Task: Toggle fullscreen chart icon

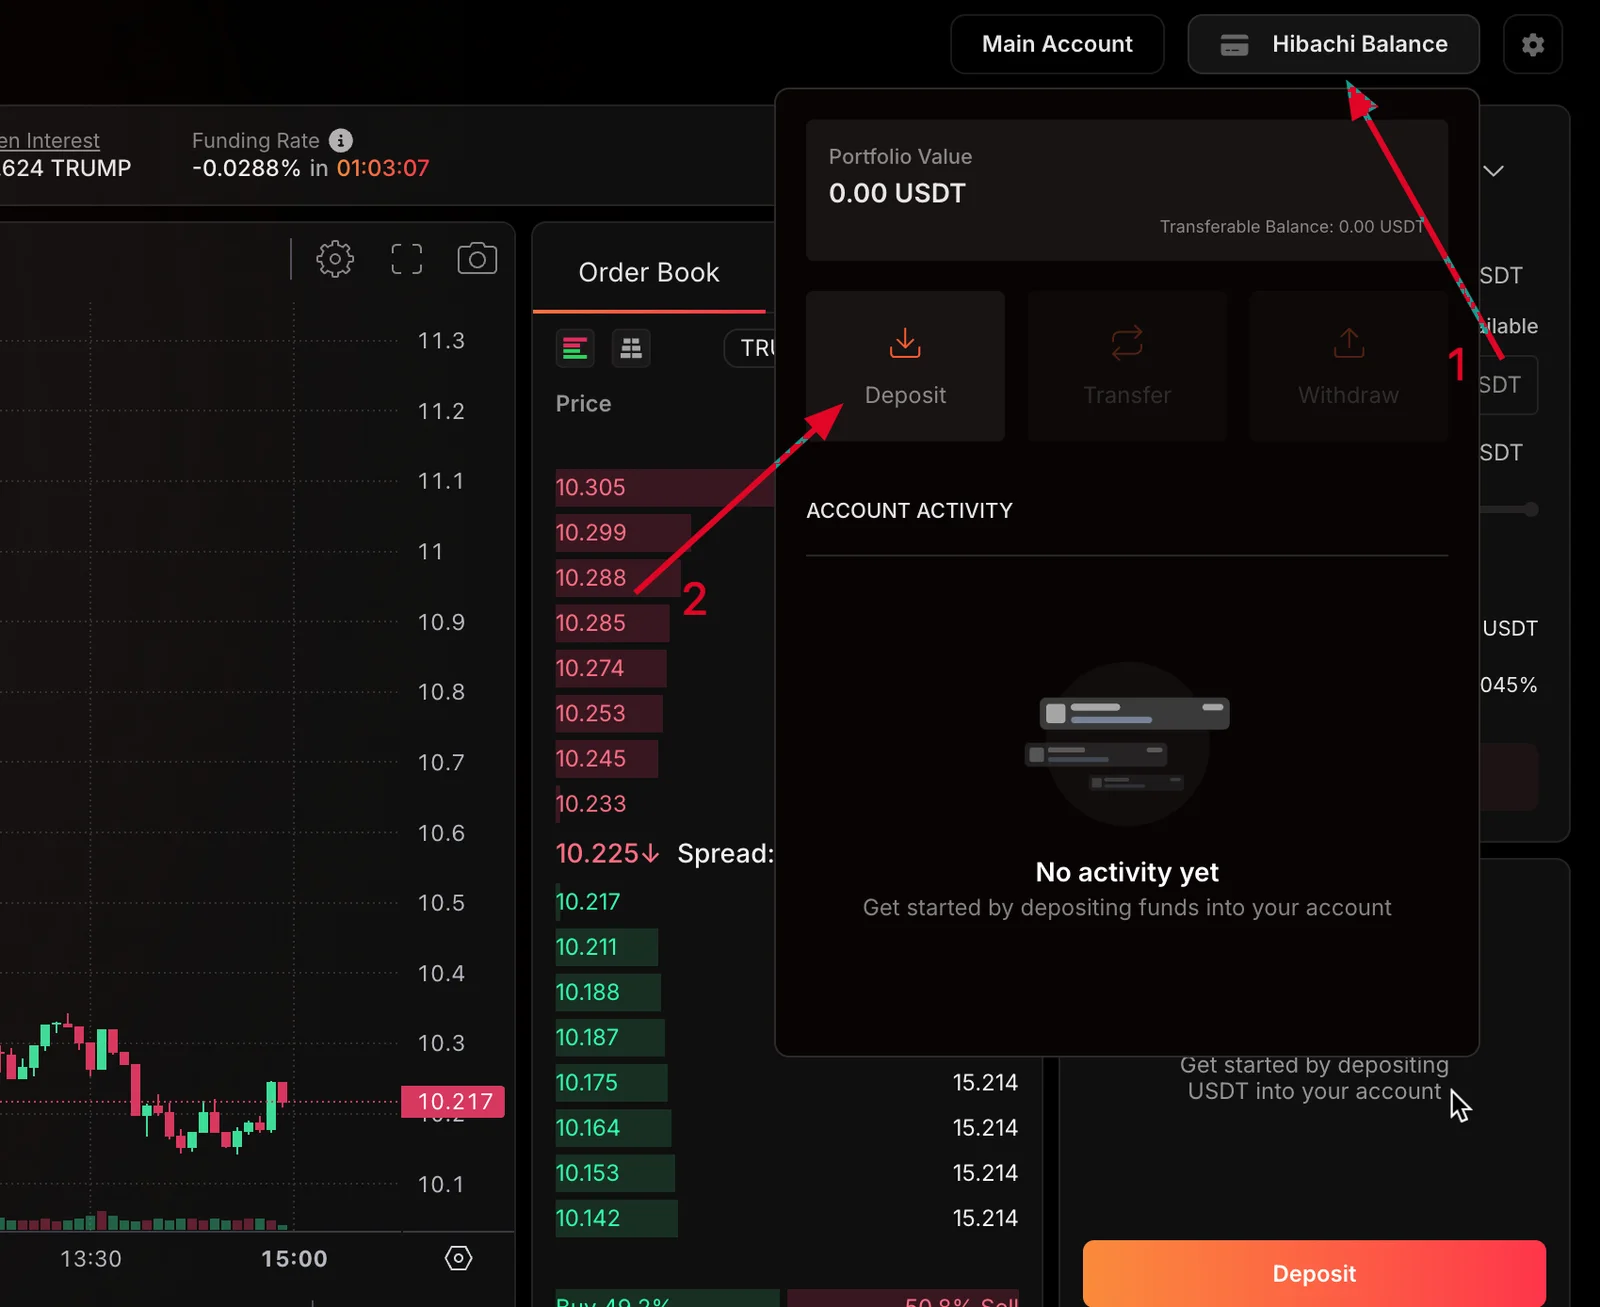Action: click(x=406, y=259)
